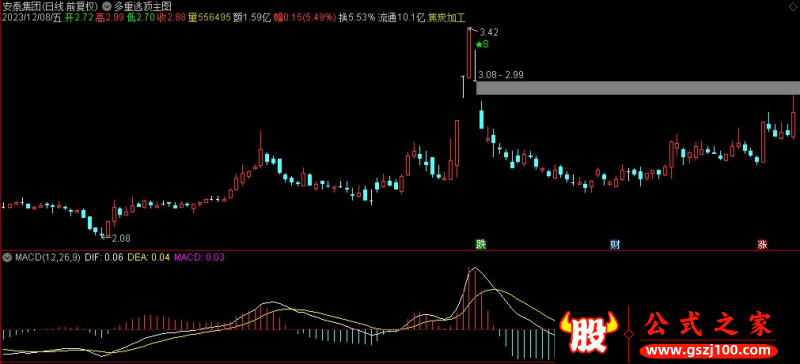The image size is (800, 364).
Task: Select the 安泰集团(日线 前复权) title label
Action: (x=50, y=7)
